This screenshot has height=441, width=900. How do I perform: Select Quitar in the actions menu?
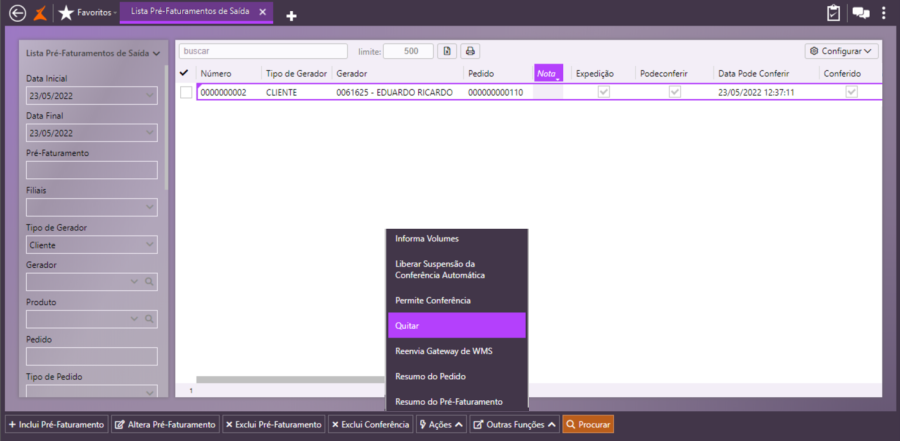[457, 325]
